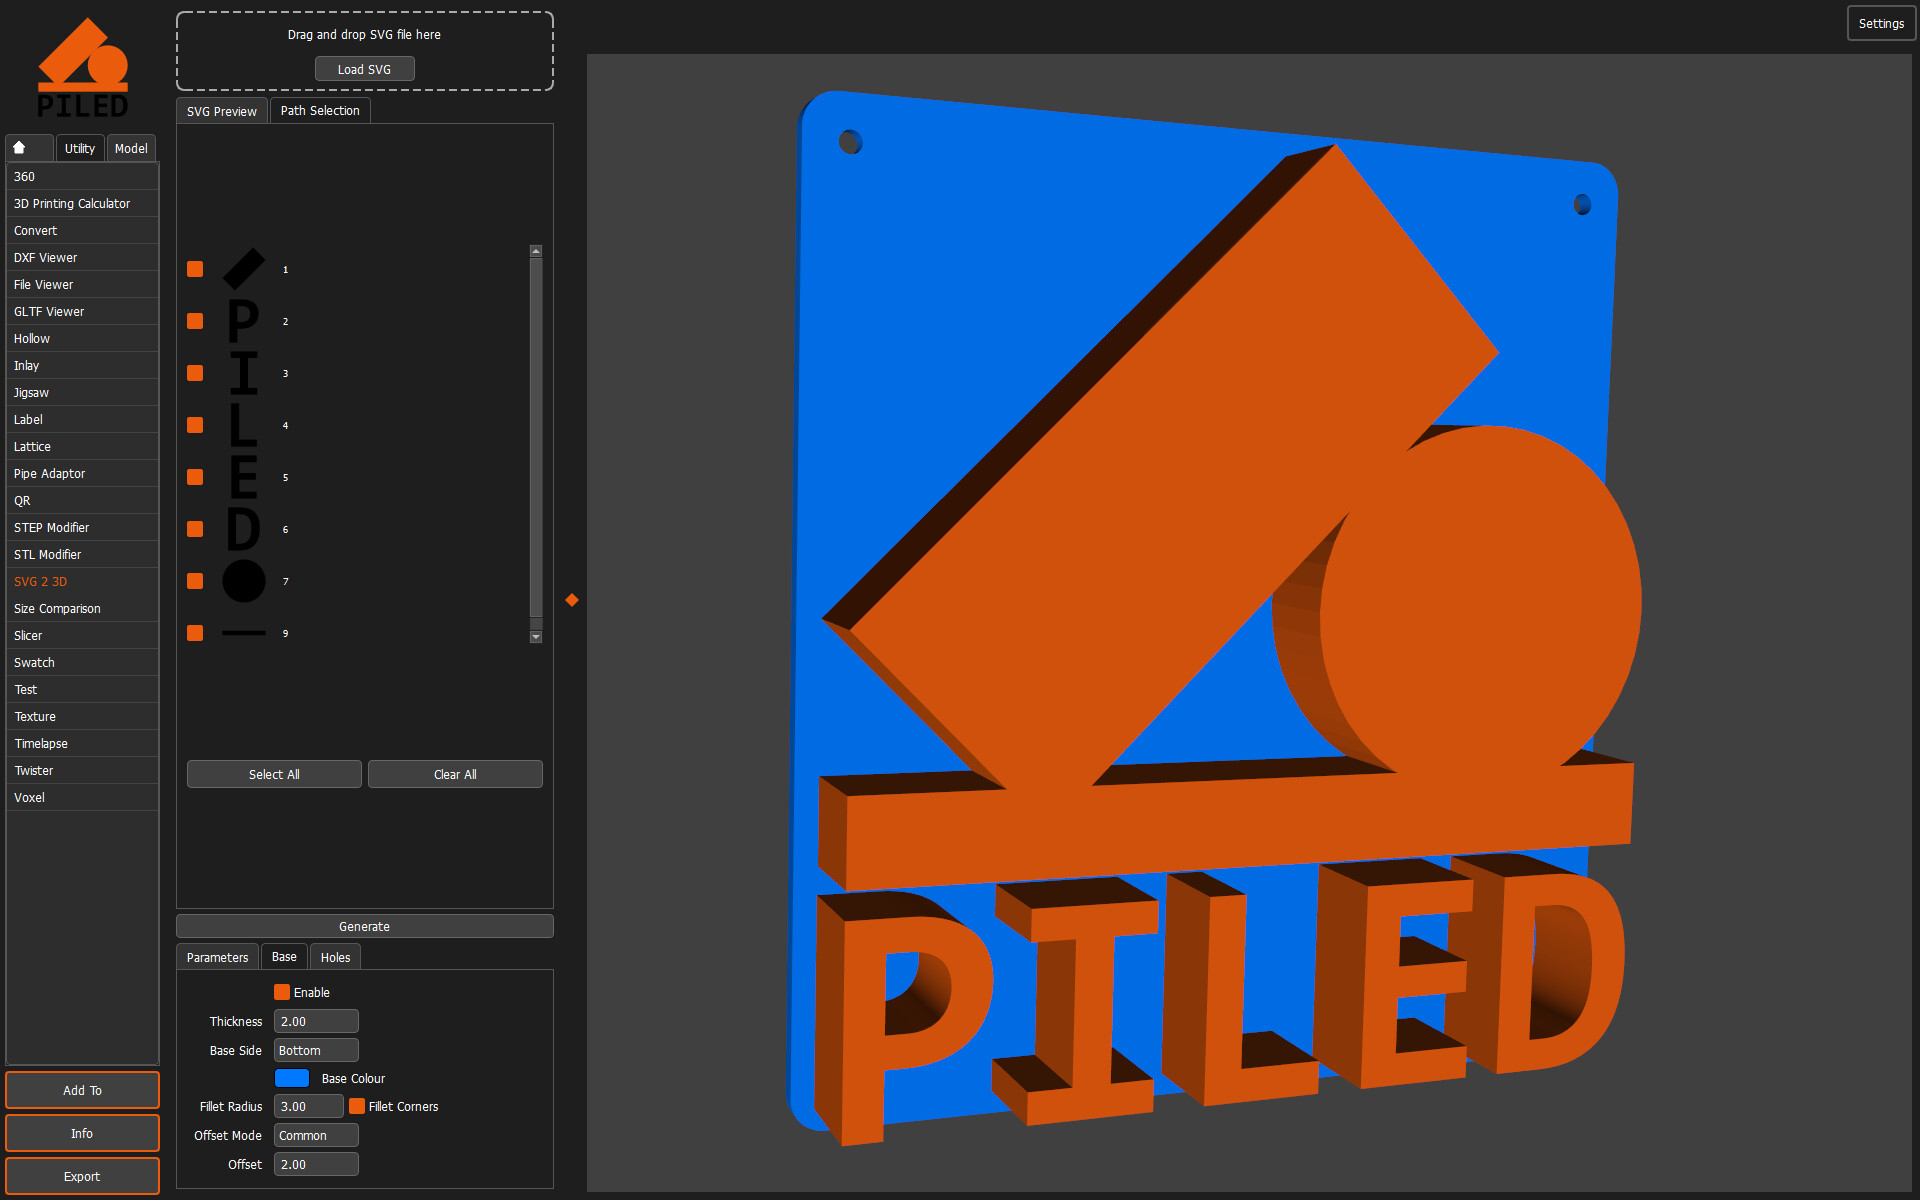Select SVG 2 3D in the list
The image size is (1920, 1200).
(82, 581)
